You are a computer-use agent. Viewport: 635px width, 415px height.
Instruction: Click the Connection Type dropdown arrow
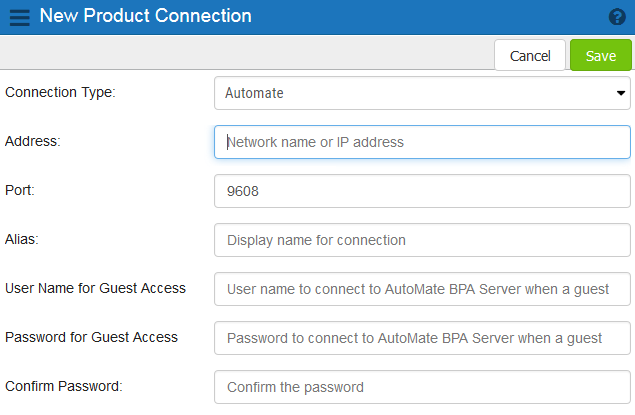point(620,93)
